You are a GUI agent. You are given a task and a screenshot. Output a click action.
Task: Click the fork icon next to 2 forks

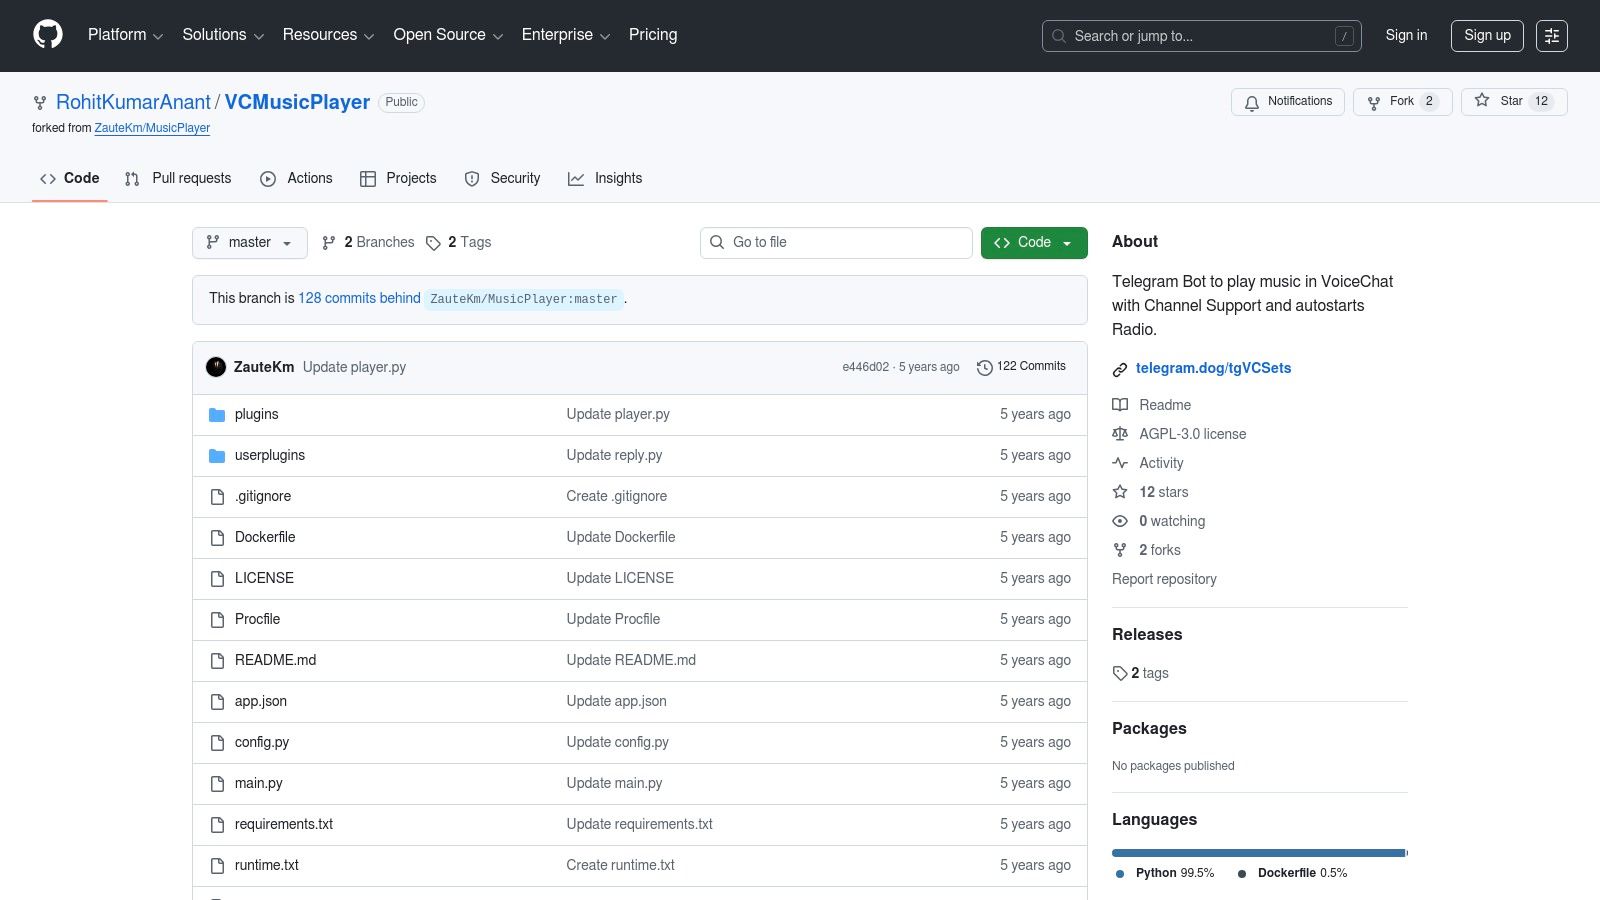[x=1120, y=550]
